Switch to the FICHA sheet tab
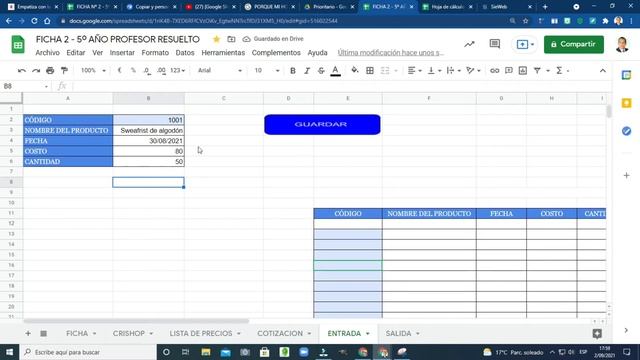 [77, 333]
